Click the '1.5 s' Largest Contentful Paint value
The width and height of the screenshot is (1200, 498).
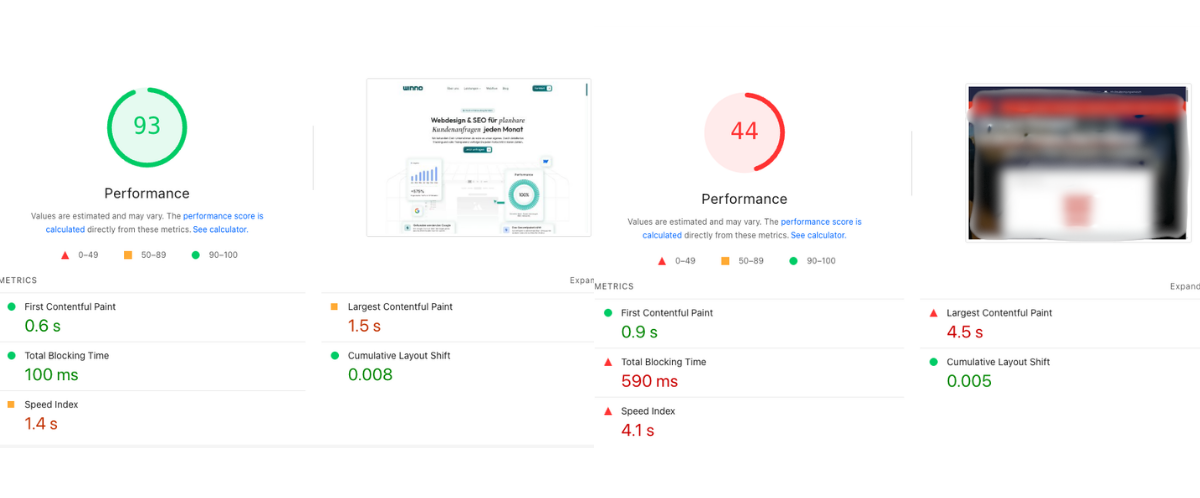[364, 326]
